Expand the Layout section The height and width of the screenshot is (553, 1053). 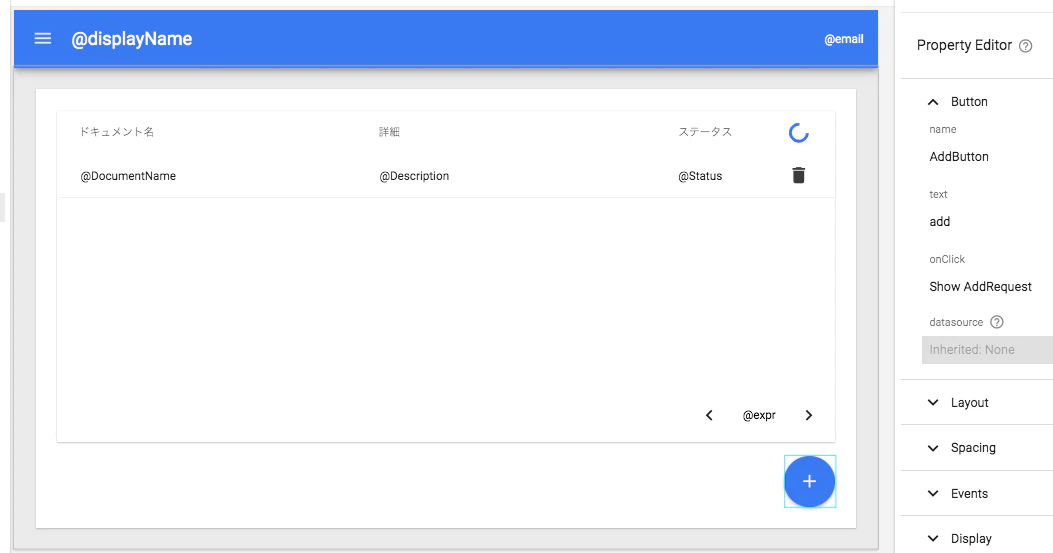click(x=933, y=402)
